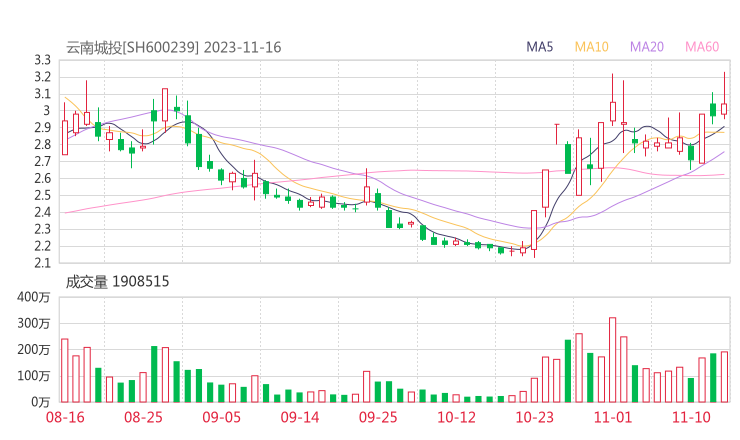The image size is (740, 440).
Task: Click the 2.6 price axis label
Action: (x=42, y=178)
